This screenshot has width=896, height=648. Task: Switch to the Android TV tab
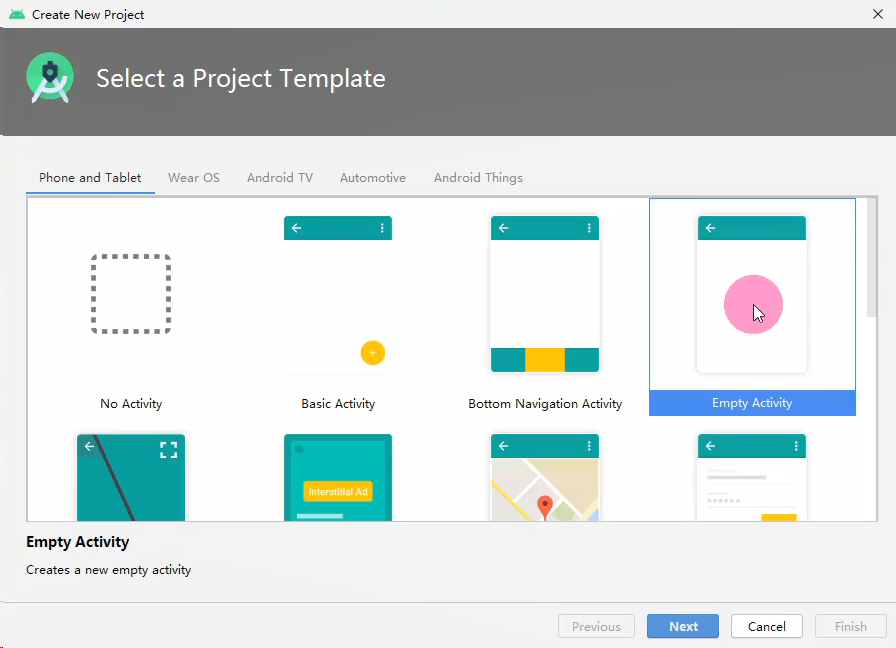point(280,178)
